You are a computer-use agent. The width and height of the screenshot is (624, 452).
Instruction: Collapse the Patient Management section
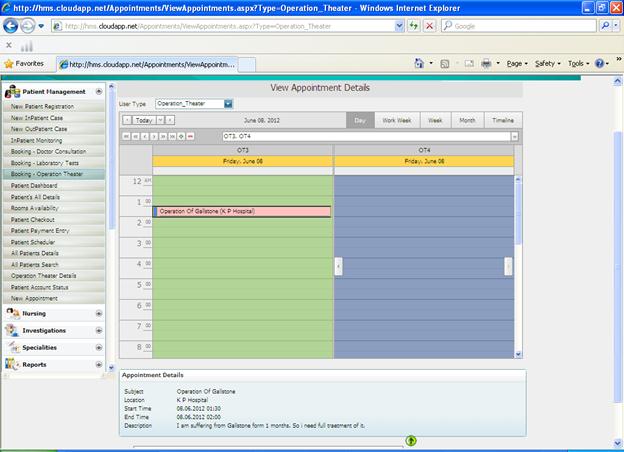point(98,92)
